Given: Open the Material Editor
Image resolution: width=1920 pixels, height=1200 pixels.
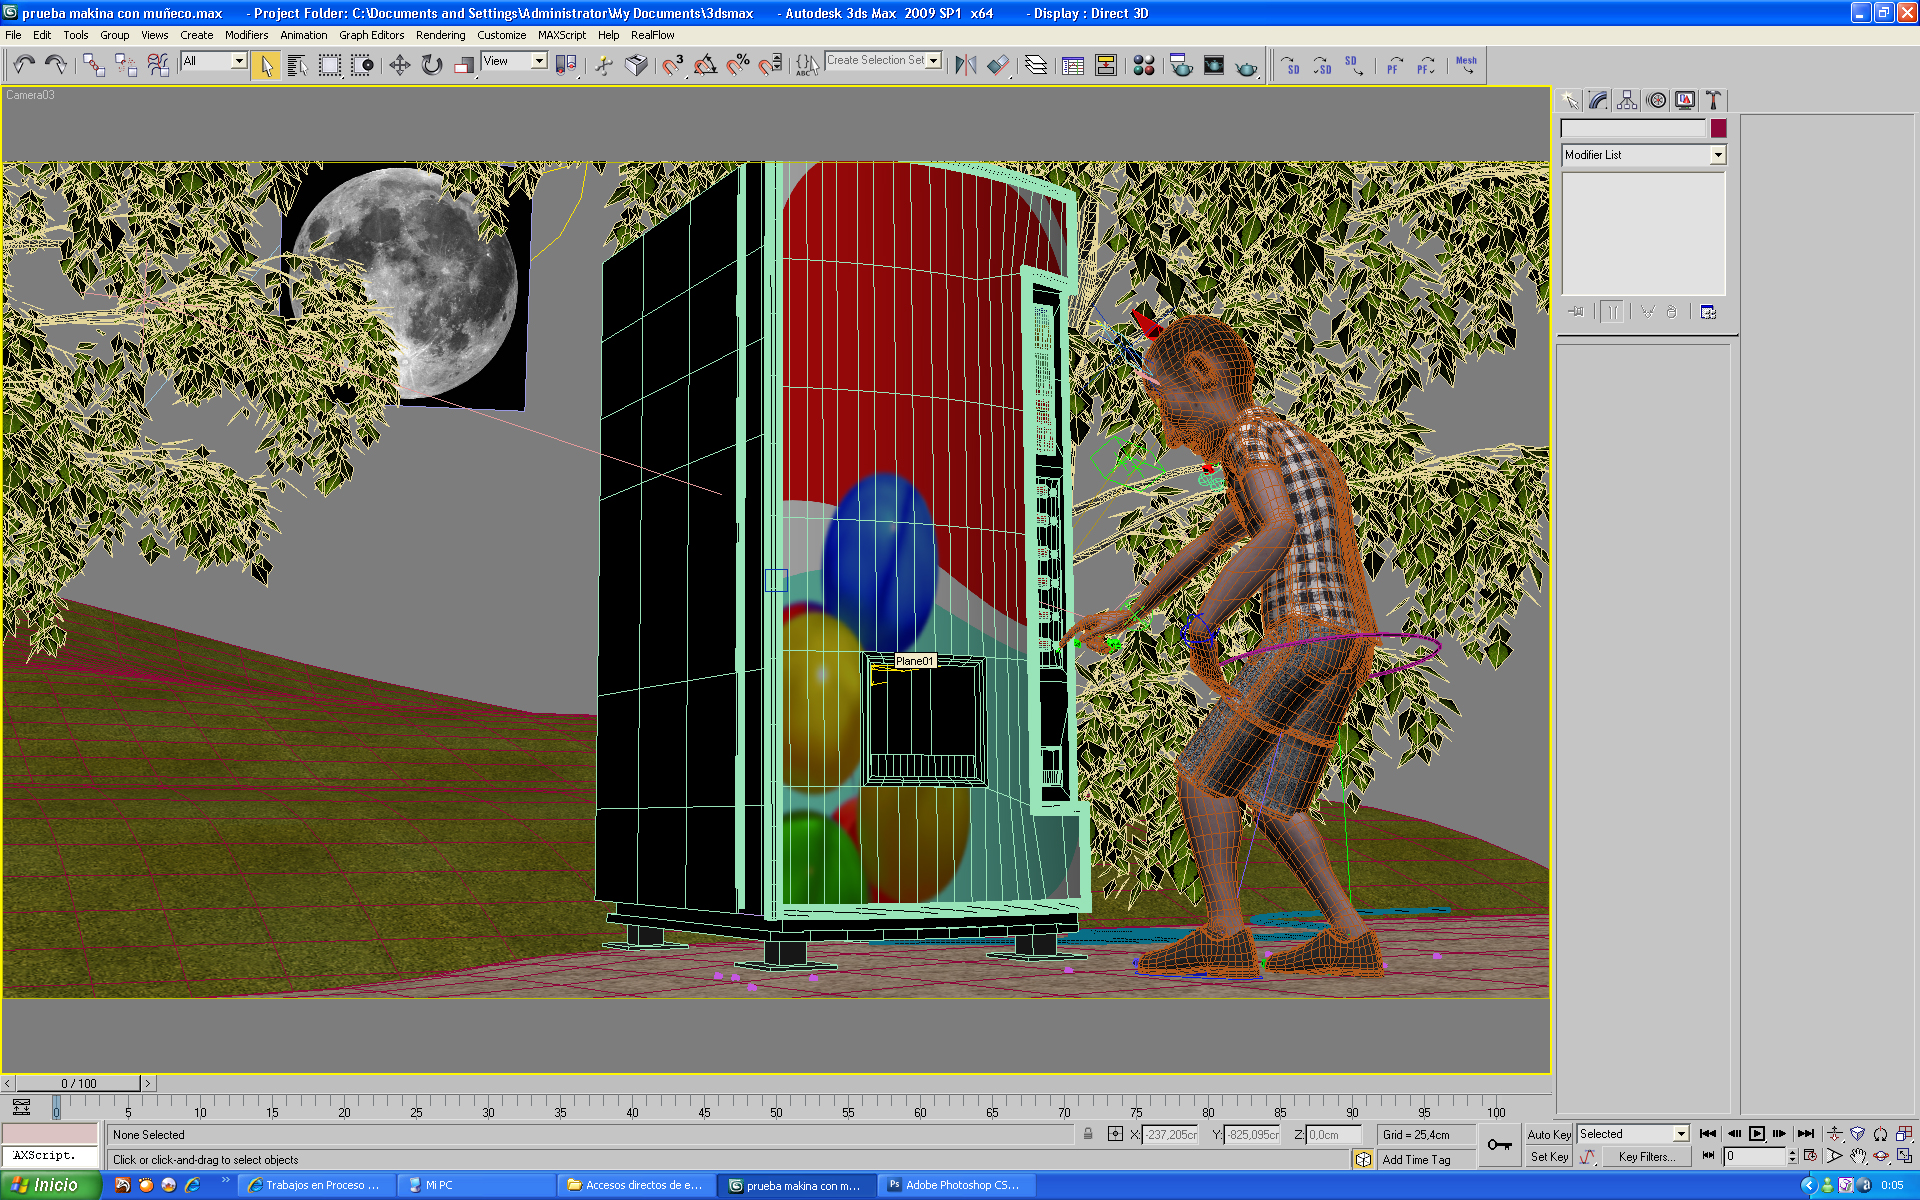Looking at the screenshot, I should (1144, 66).
